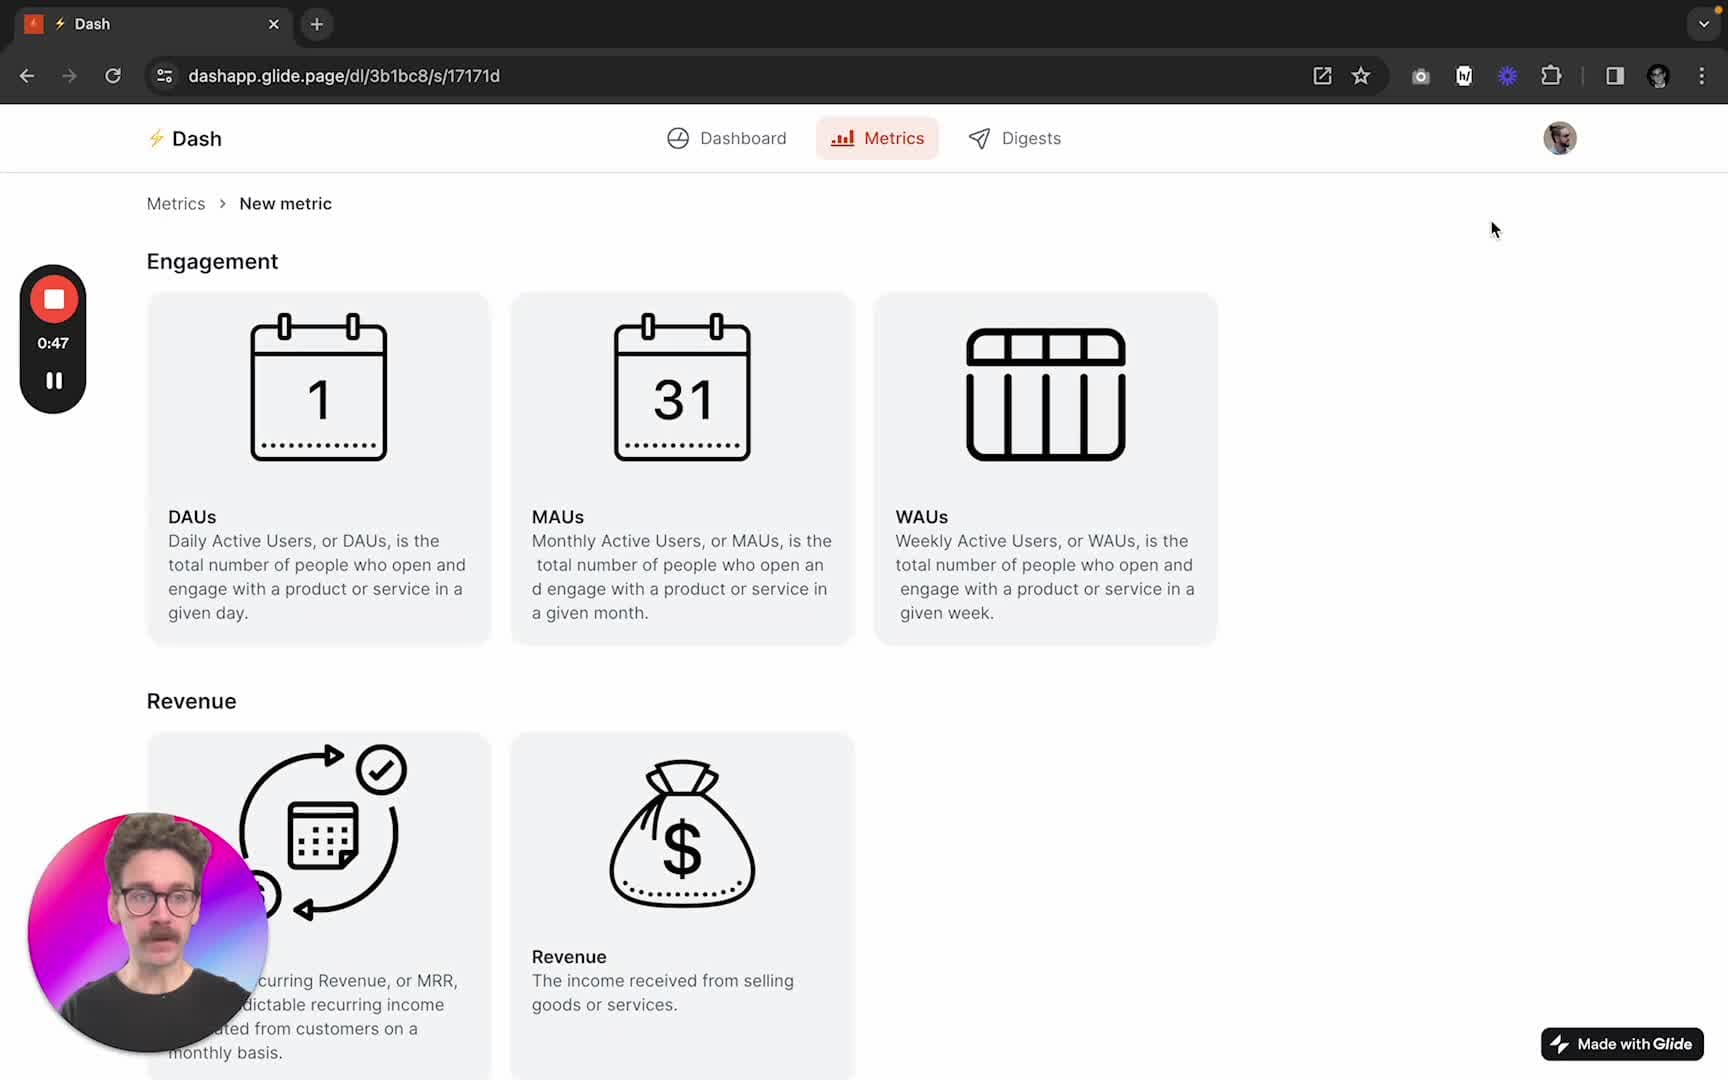Pause the screen recording
Screen dimensions: 1728x1080
tap(54, 381)
